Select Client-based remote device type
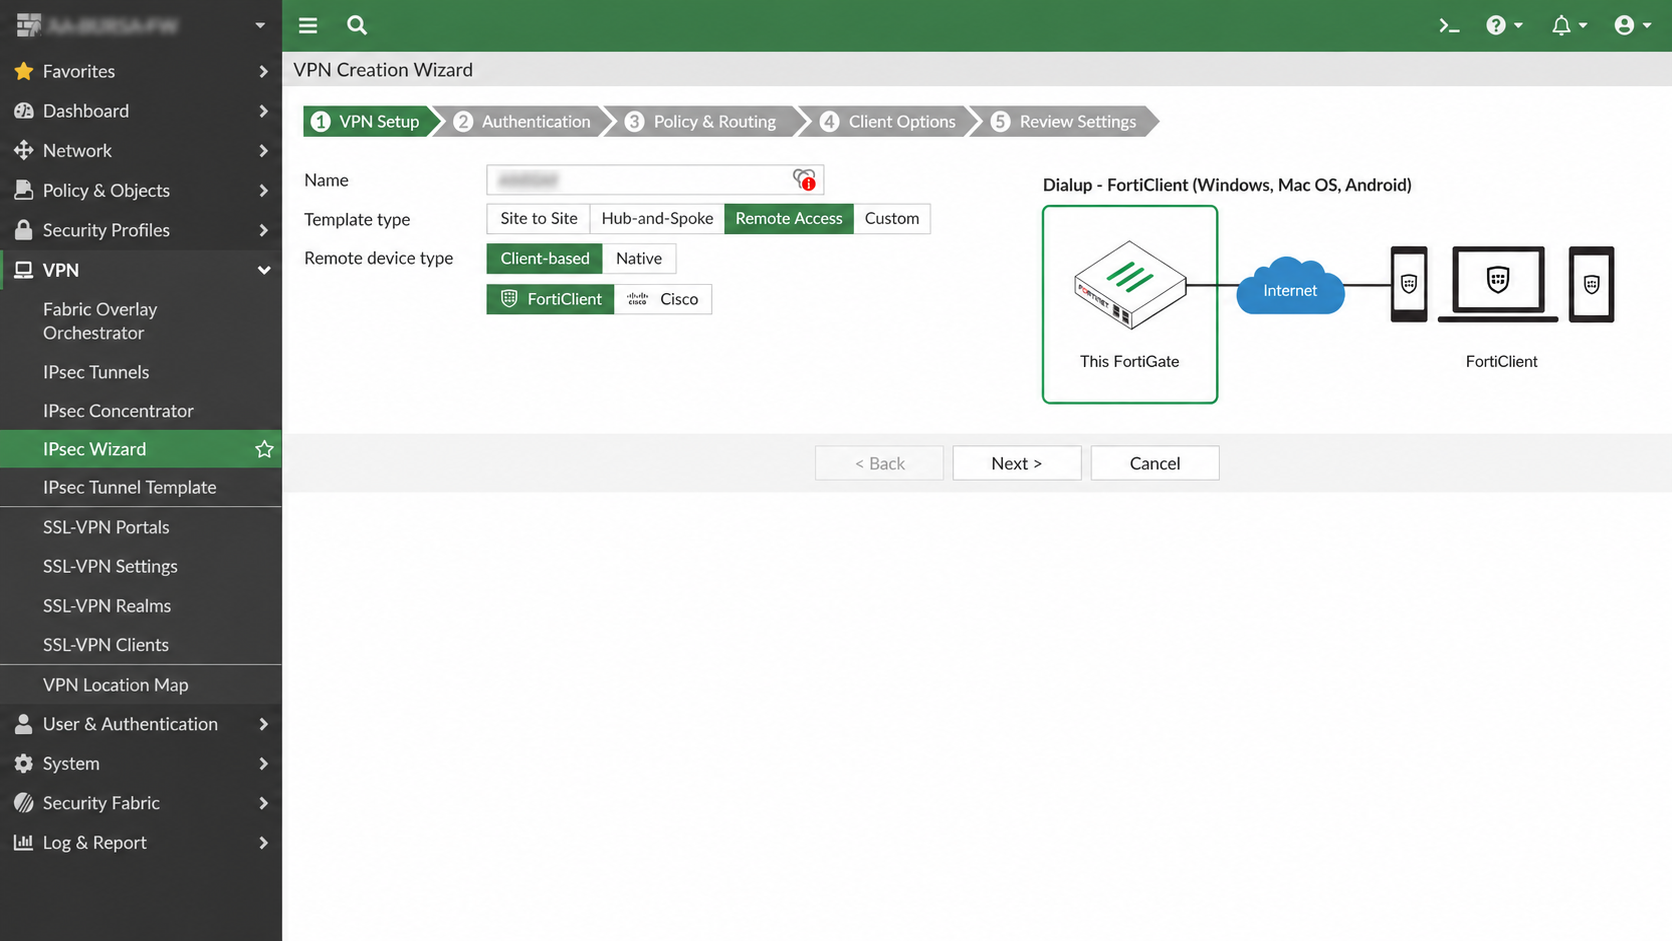The width and height of the screenshot is (1672, 941). point(545,258)
